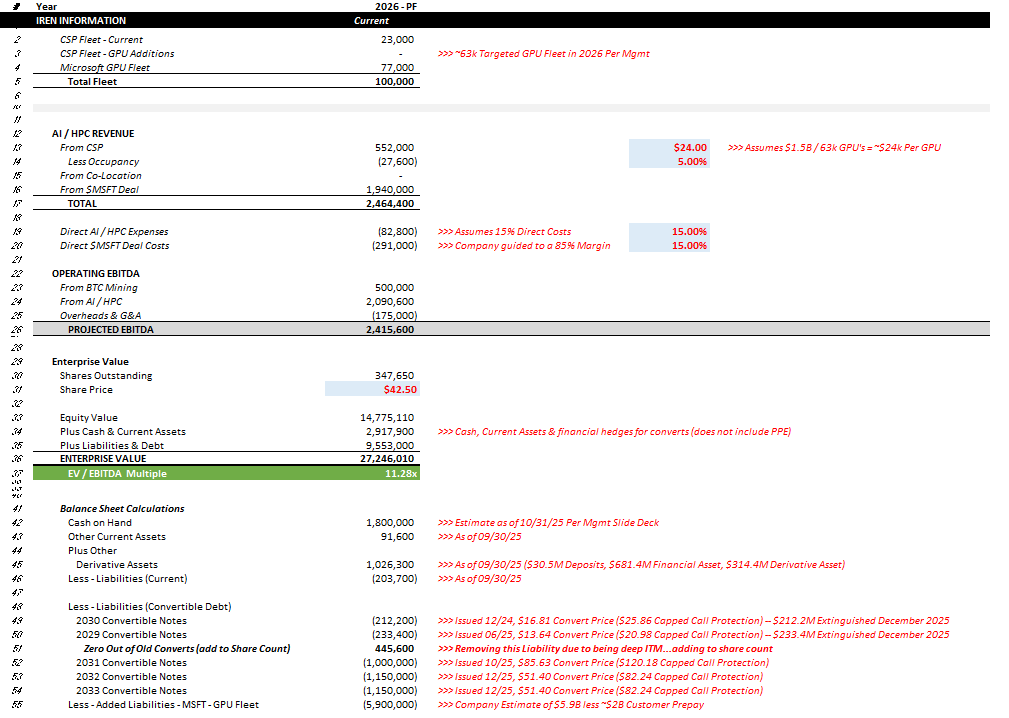This screenshot has width=1009, height=718.
Task: Select the PROJECTED EBITDA 2,415,600 cell
Action: (390, 329)
